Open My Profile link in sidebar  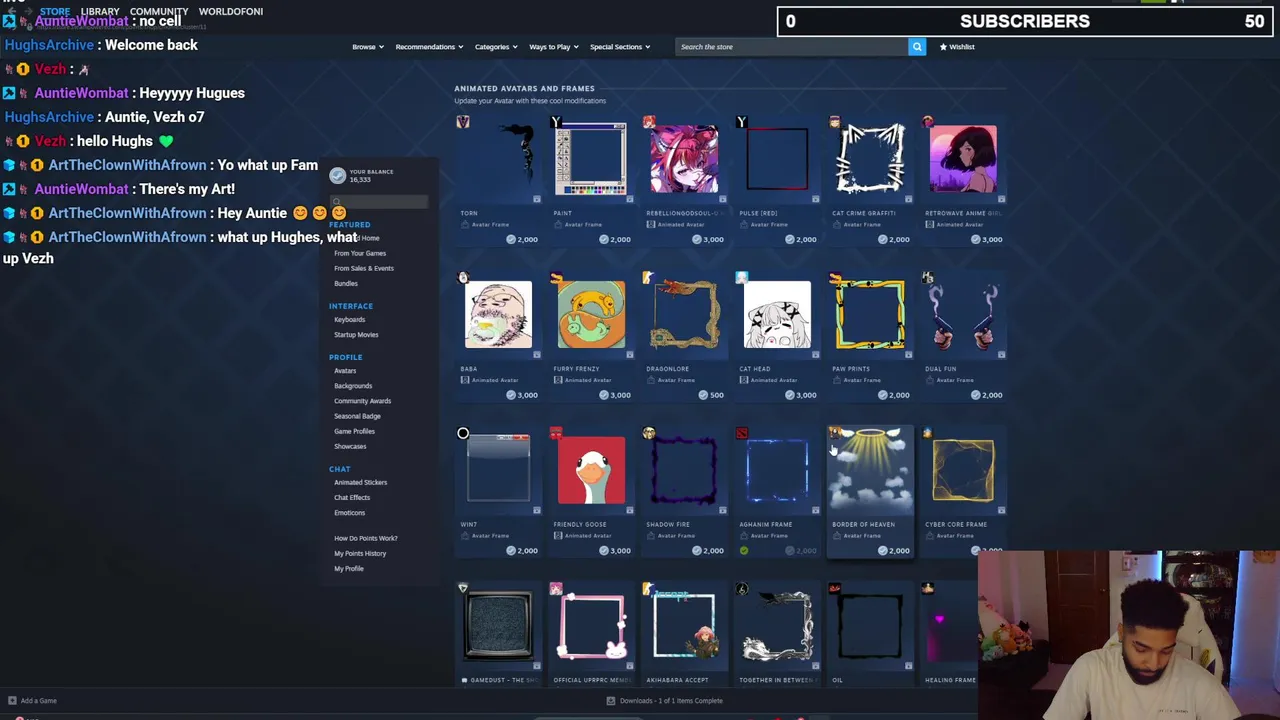pyautogui.click(x=349, y=568)
